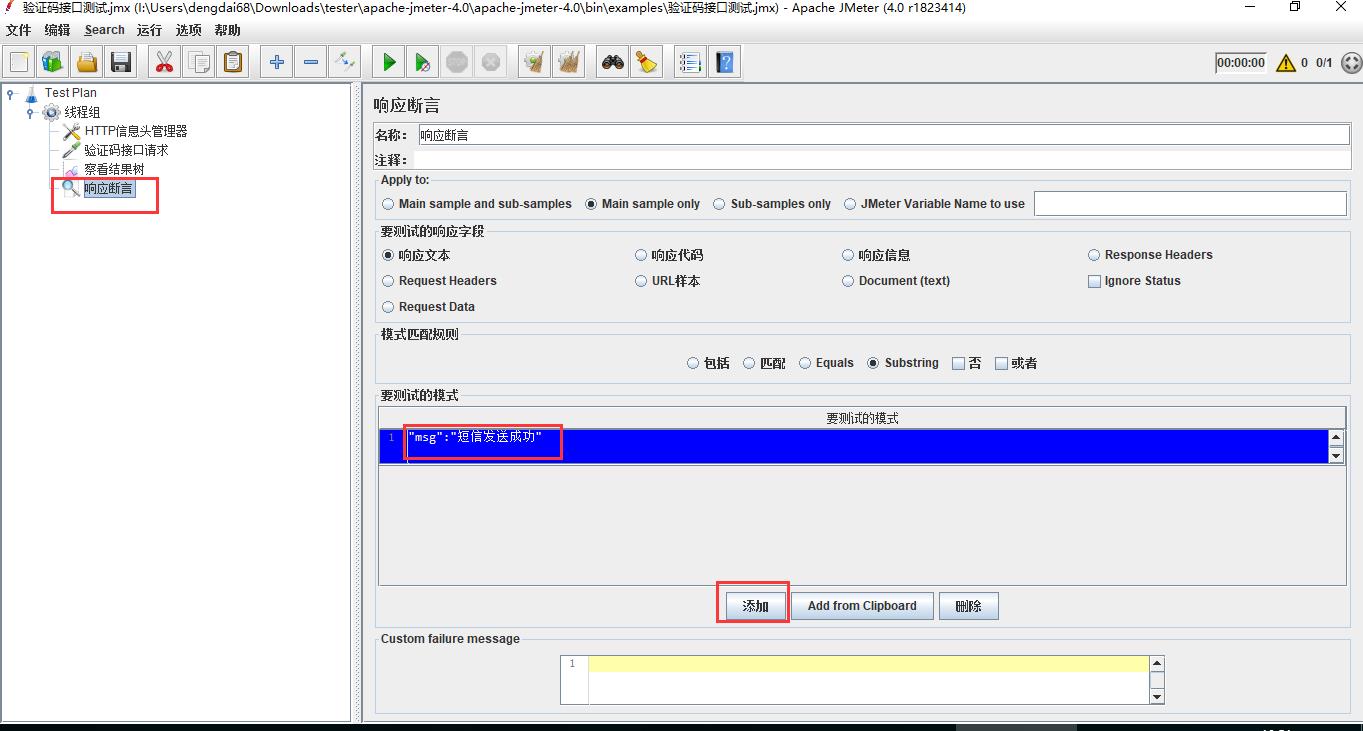The height and width of the screenshot is (731, 1363).
Task: Open the 运行 menu
Action: click(x=150, y=30)
